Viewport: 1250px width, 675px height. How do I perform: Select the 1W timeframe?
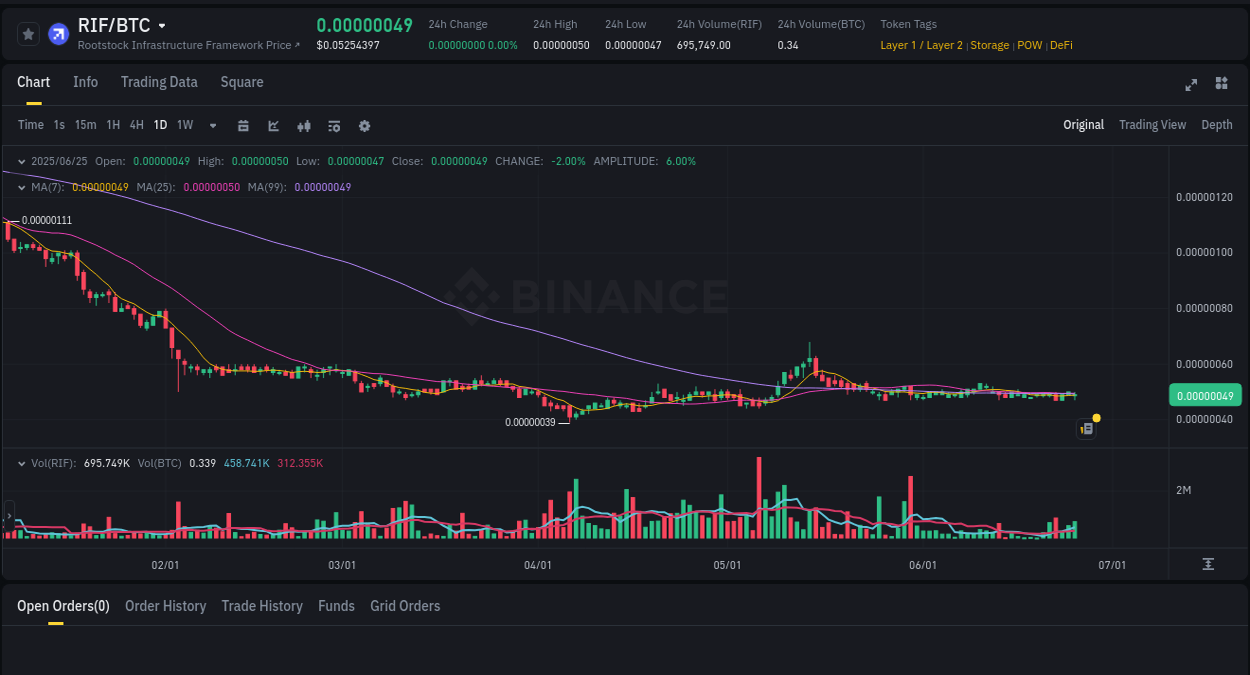pos(184,125)
